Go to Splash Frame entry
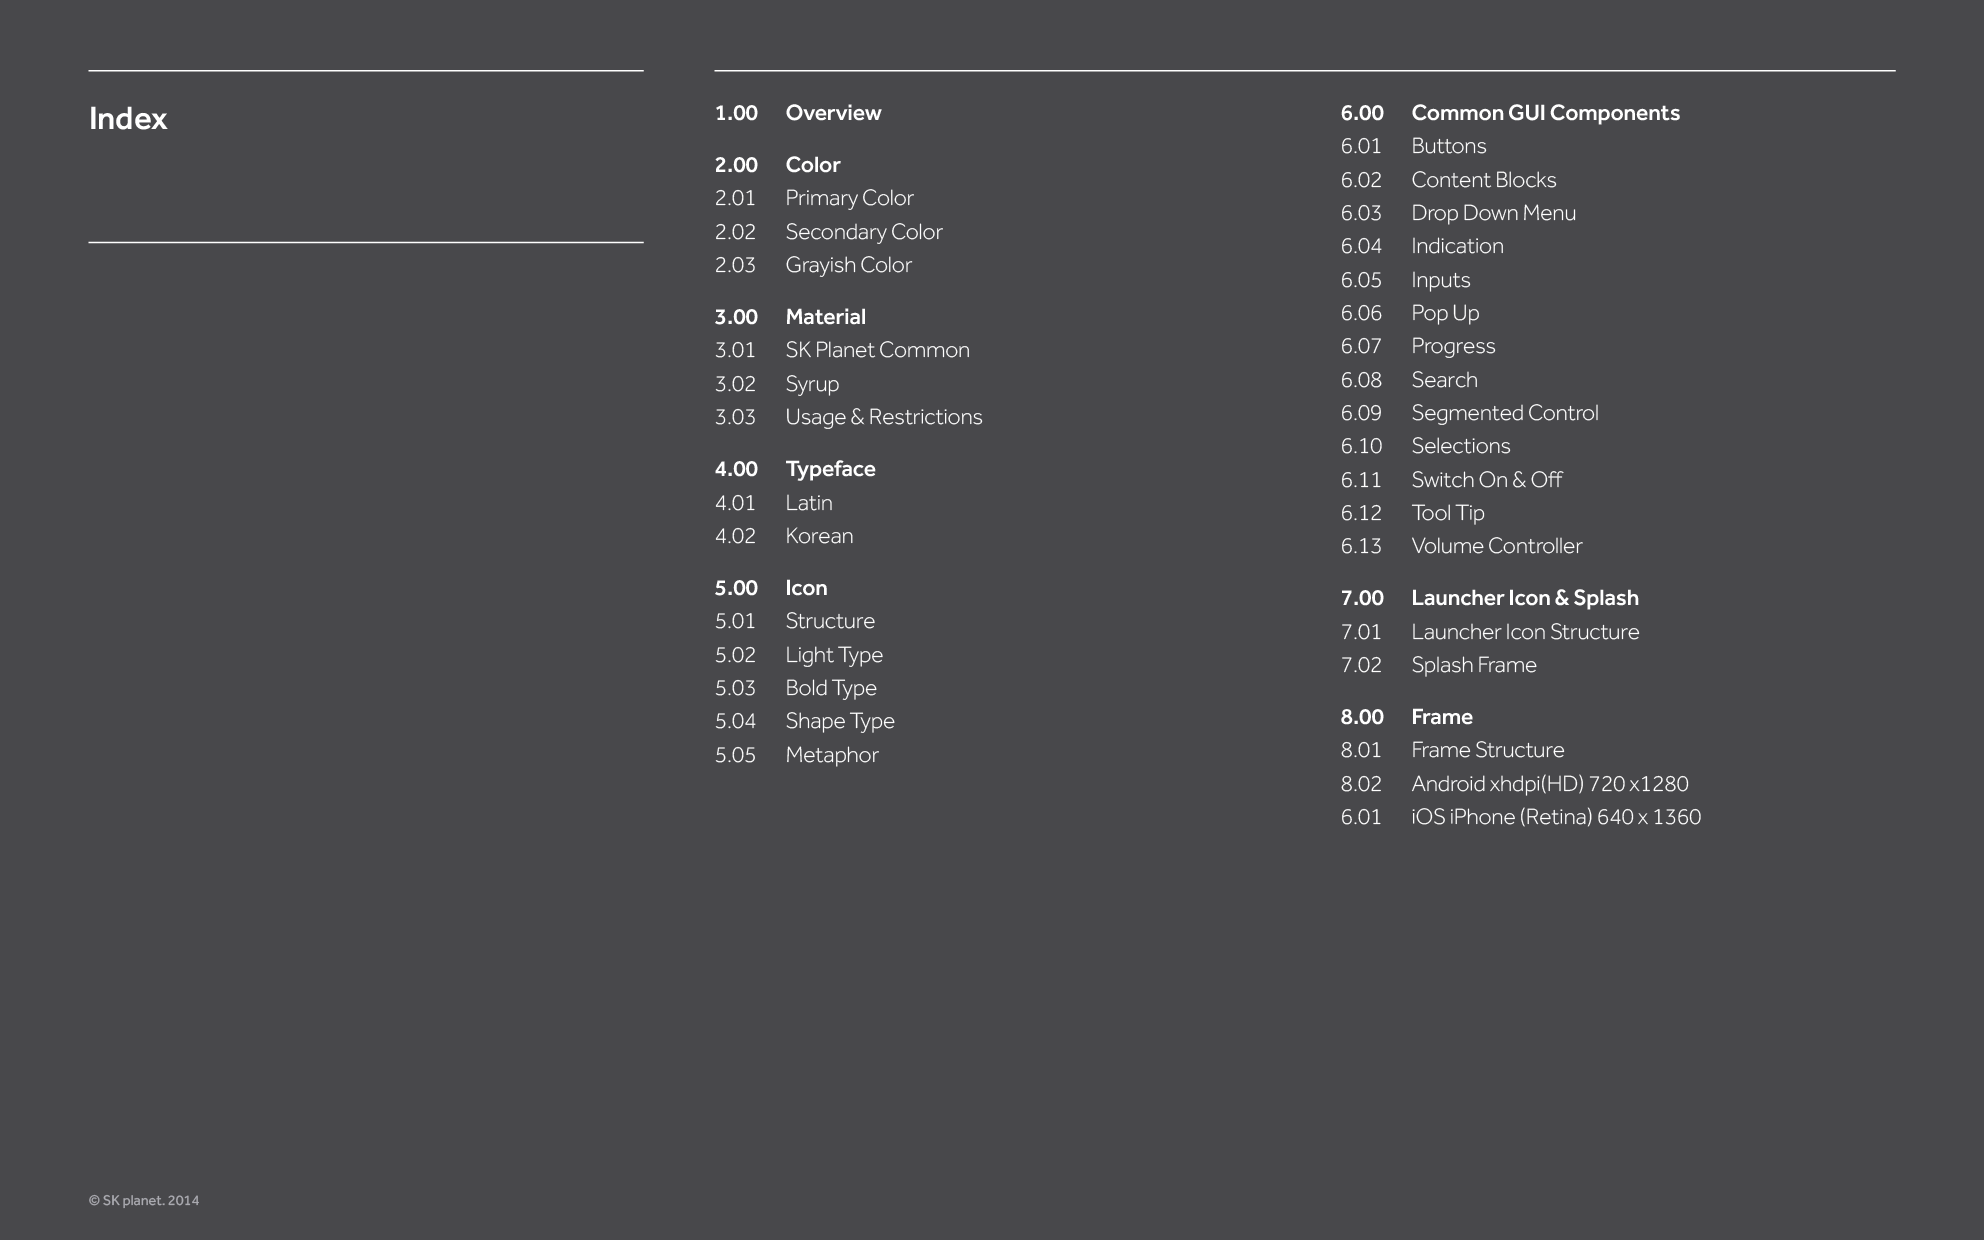1984x1240 pixels. [x=1473, y=665]
